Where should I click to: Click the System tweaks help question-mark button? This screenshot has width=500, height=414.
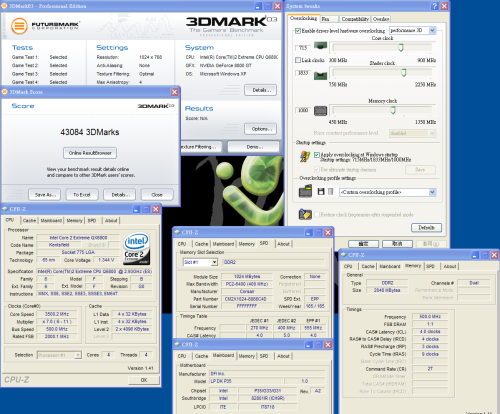pos(435,6)
